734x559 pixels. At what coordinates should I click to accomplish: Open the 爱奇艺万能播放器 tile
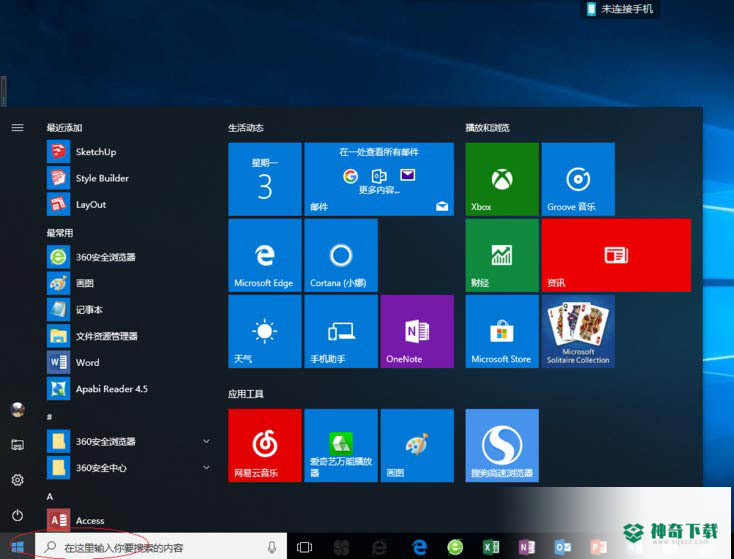click(341, 445)
